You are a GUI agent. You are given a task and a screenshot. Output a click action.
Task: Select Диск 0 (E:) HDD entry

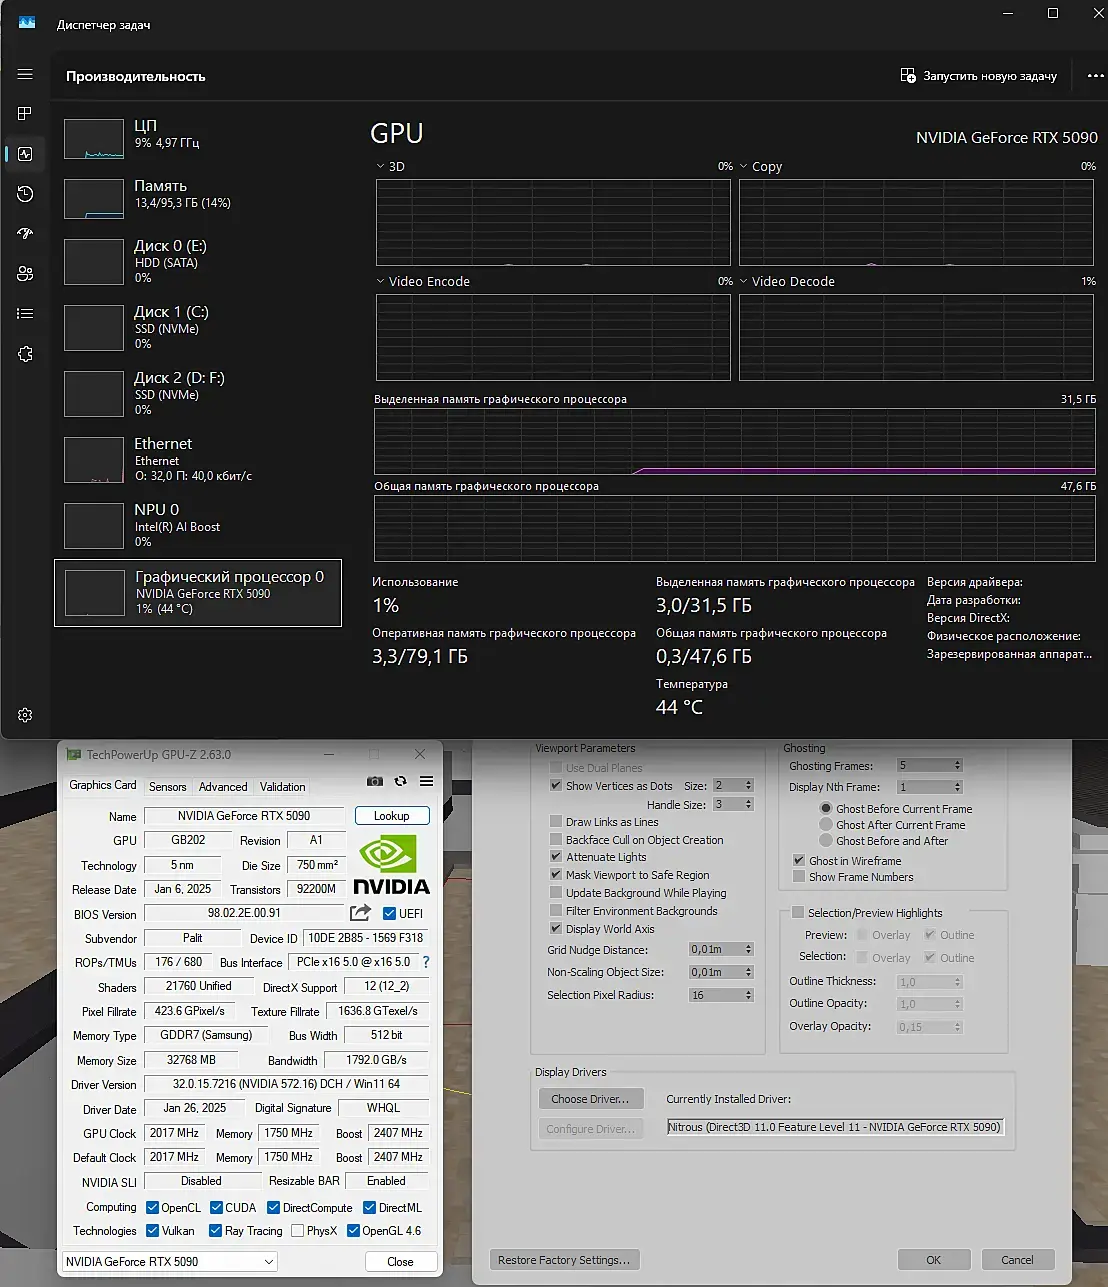[198, 261]
